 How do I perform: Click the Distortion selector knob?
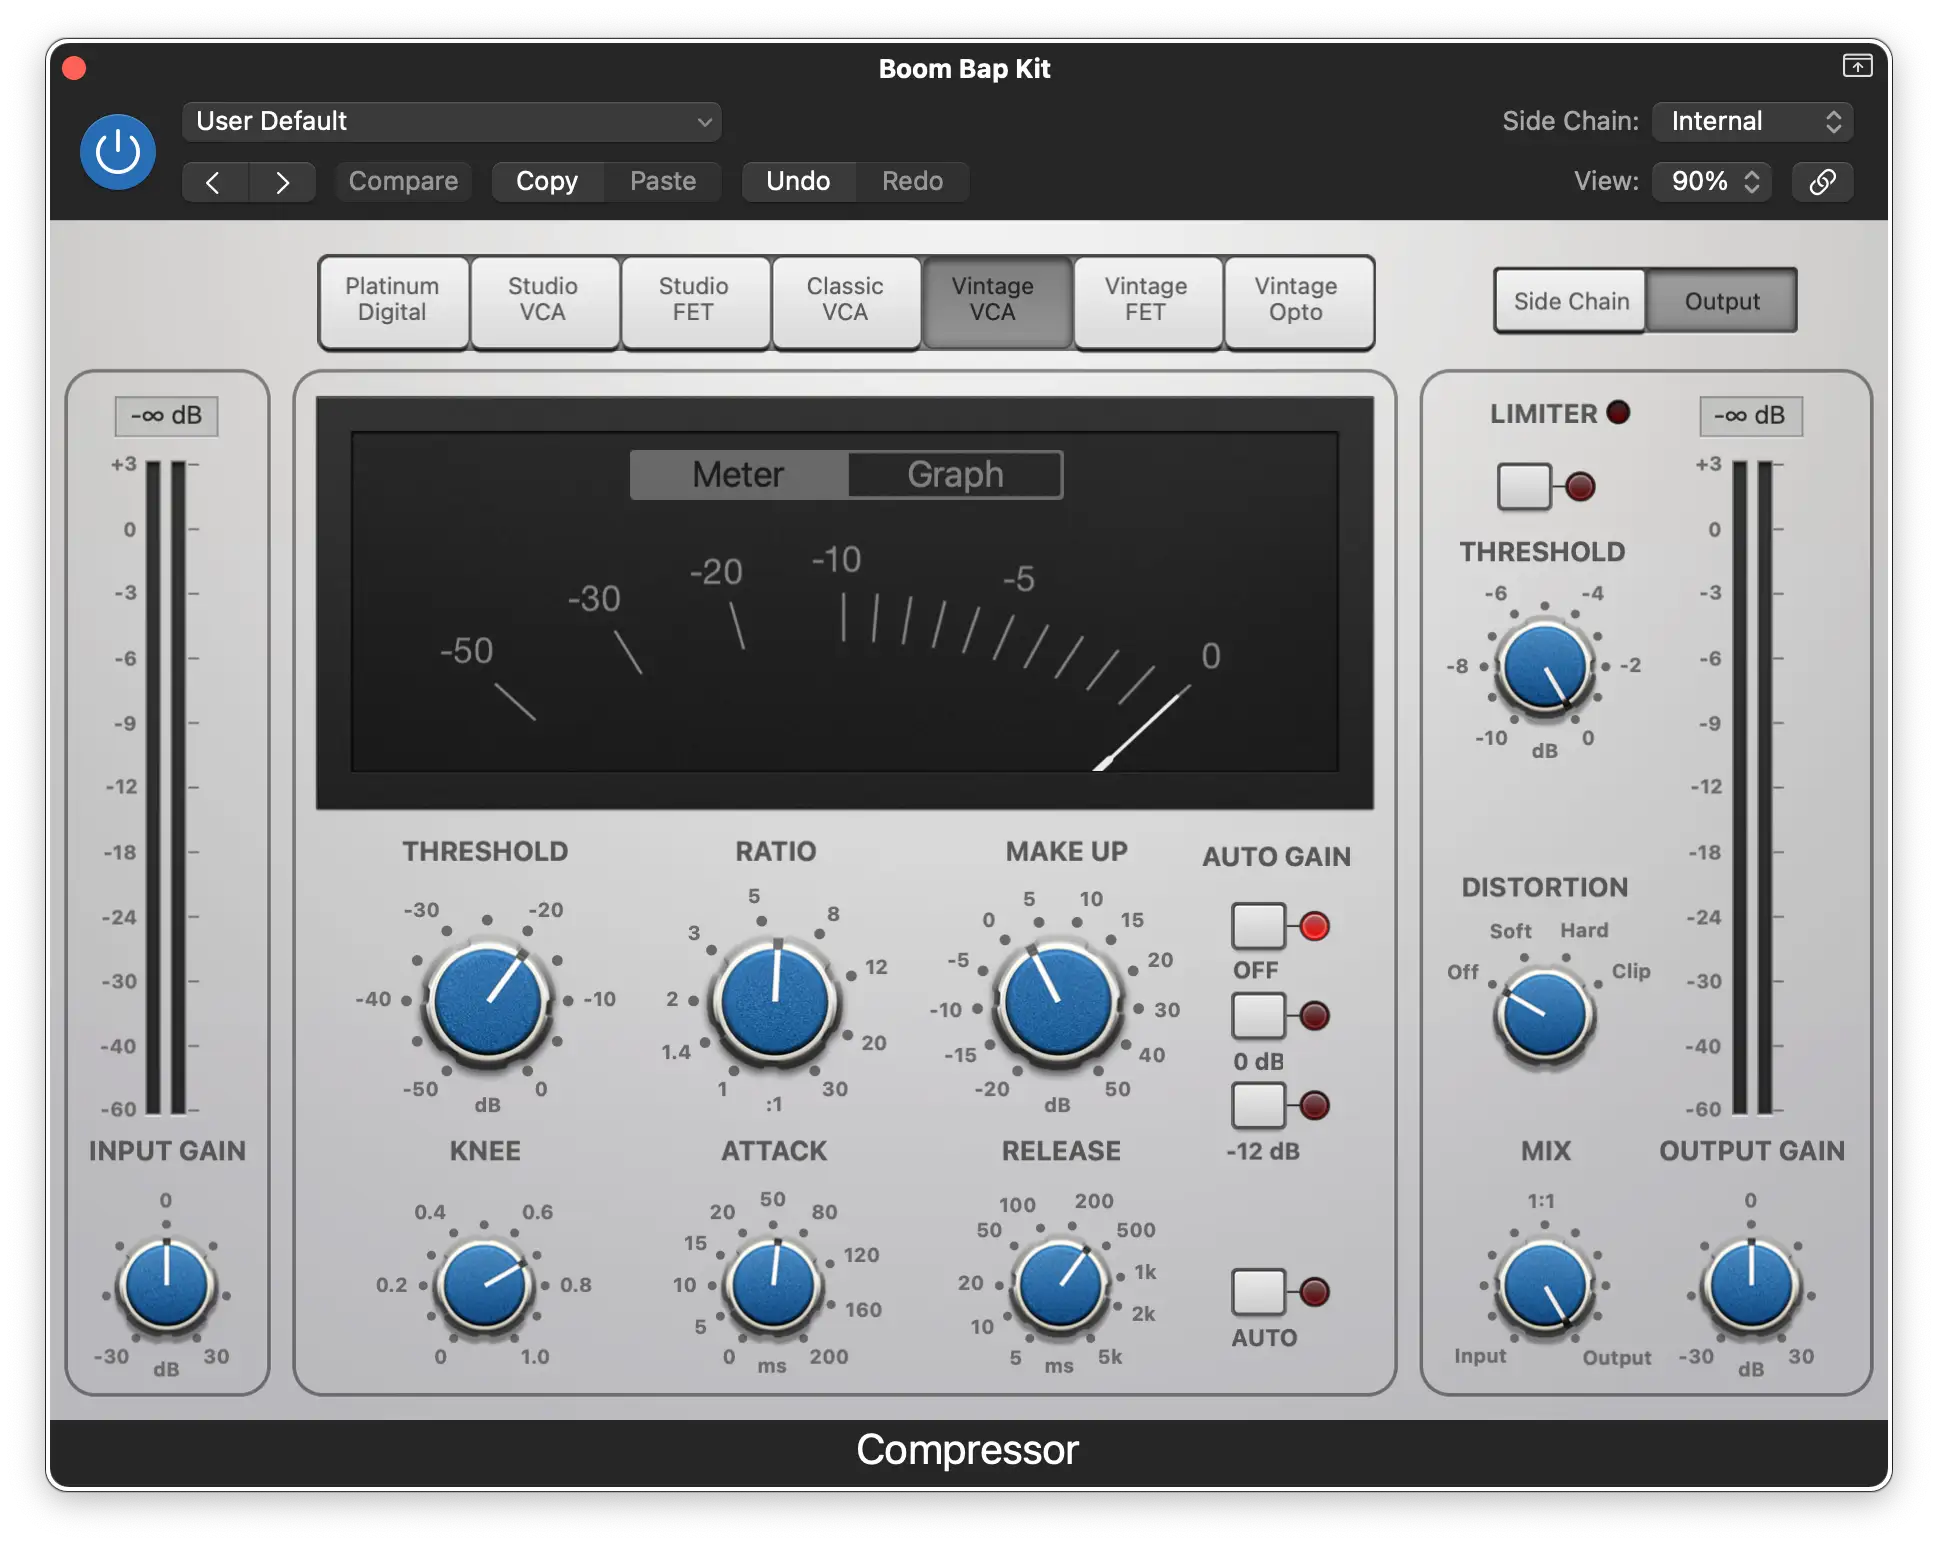(x=1544, y=1013)
